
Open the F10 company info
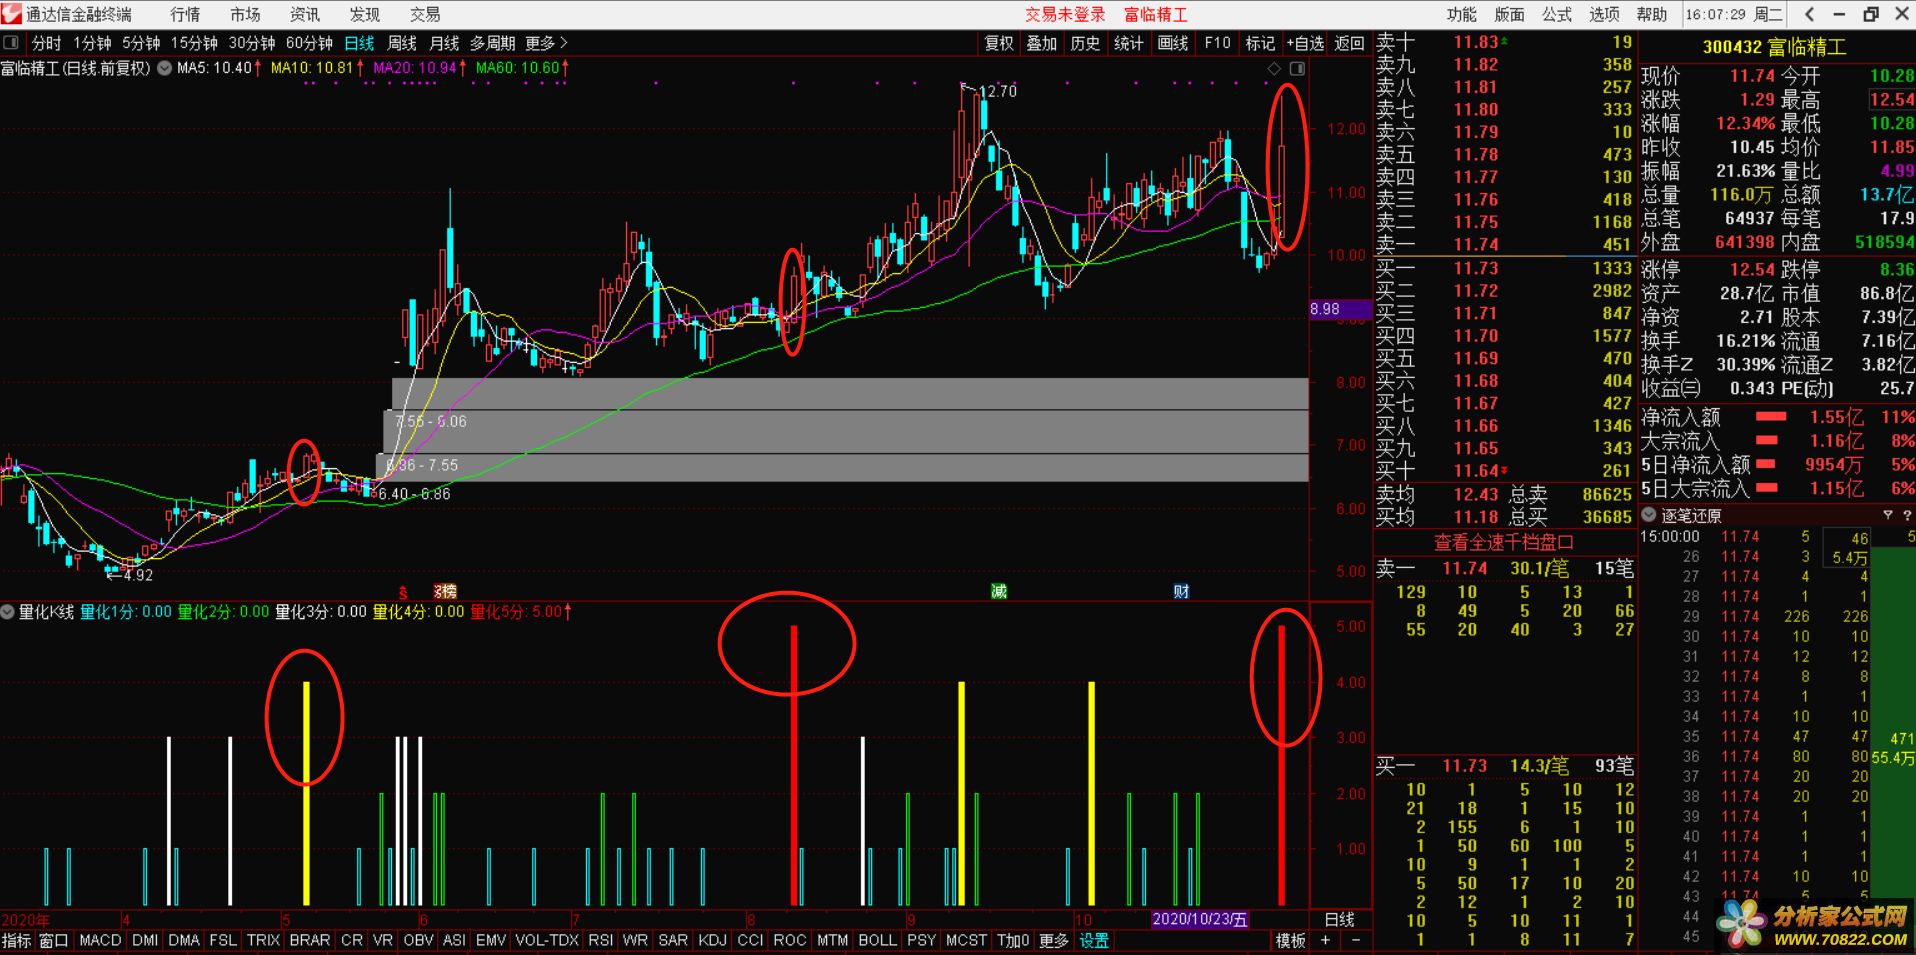[x=1217, y=43]
